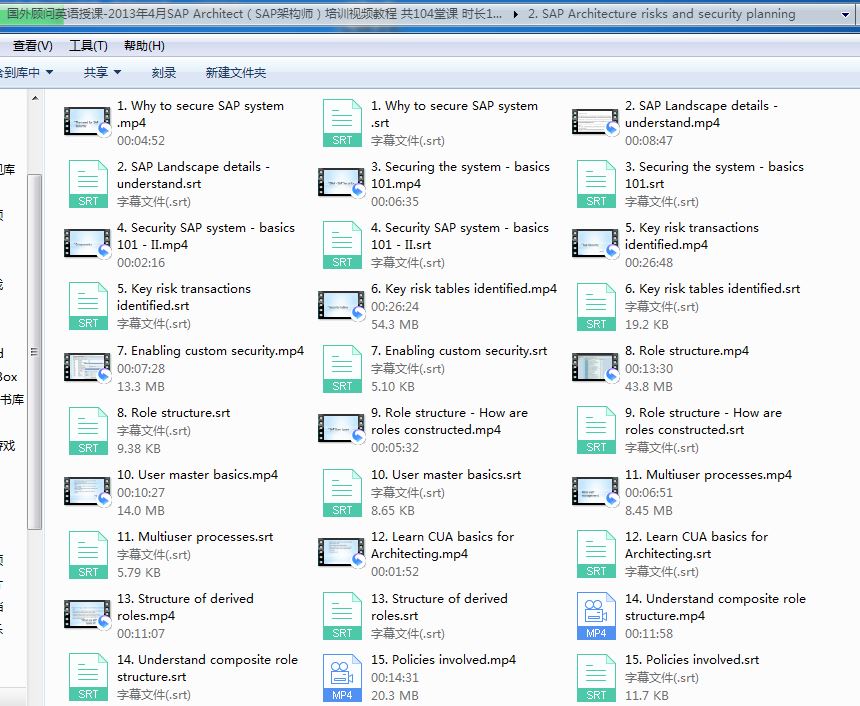
Task: Select SRT icon of 10. User master basics.srt
Action: click(x=342, y=493)
